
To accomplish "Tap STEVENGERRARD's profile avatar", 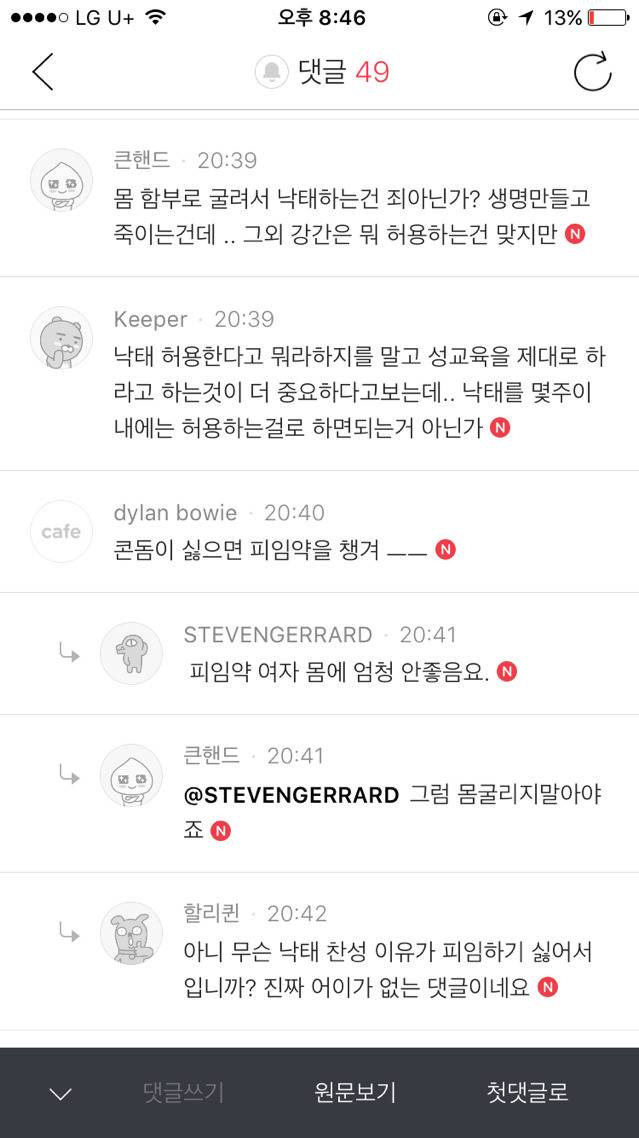I will point(131,652).
